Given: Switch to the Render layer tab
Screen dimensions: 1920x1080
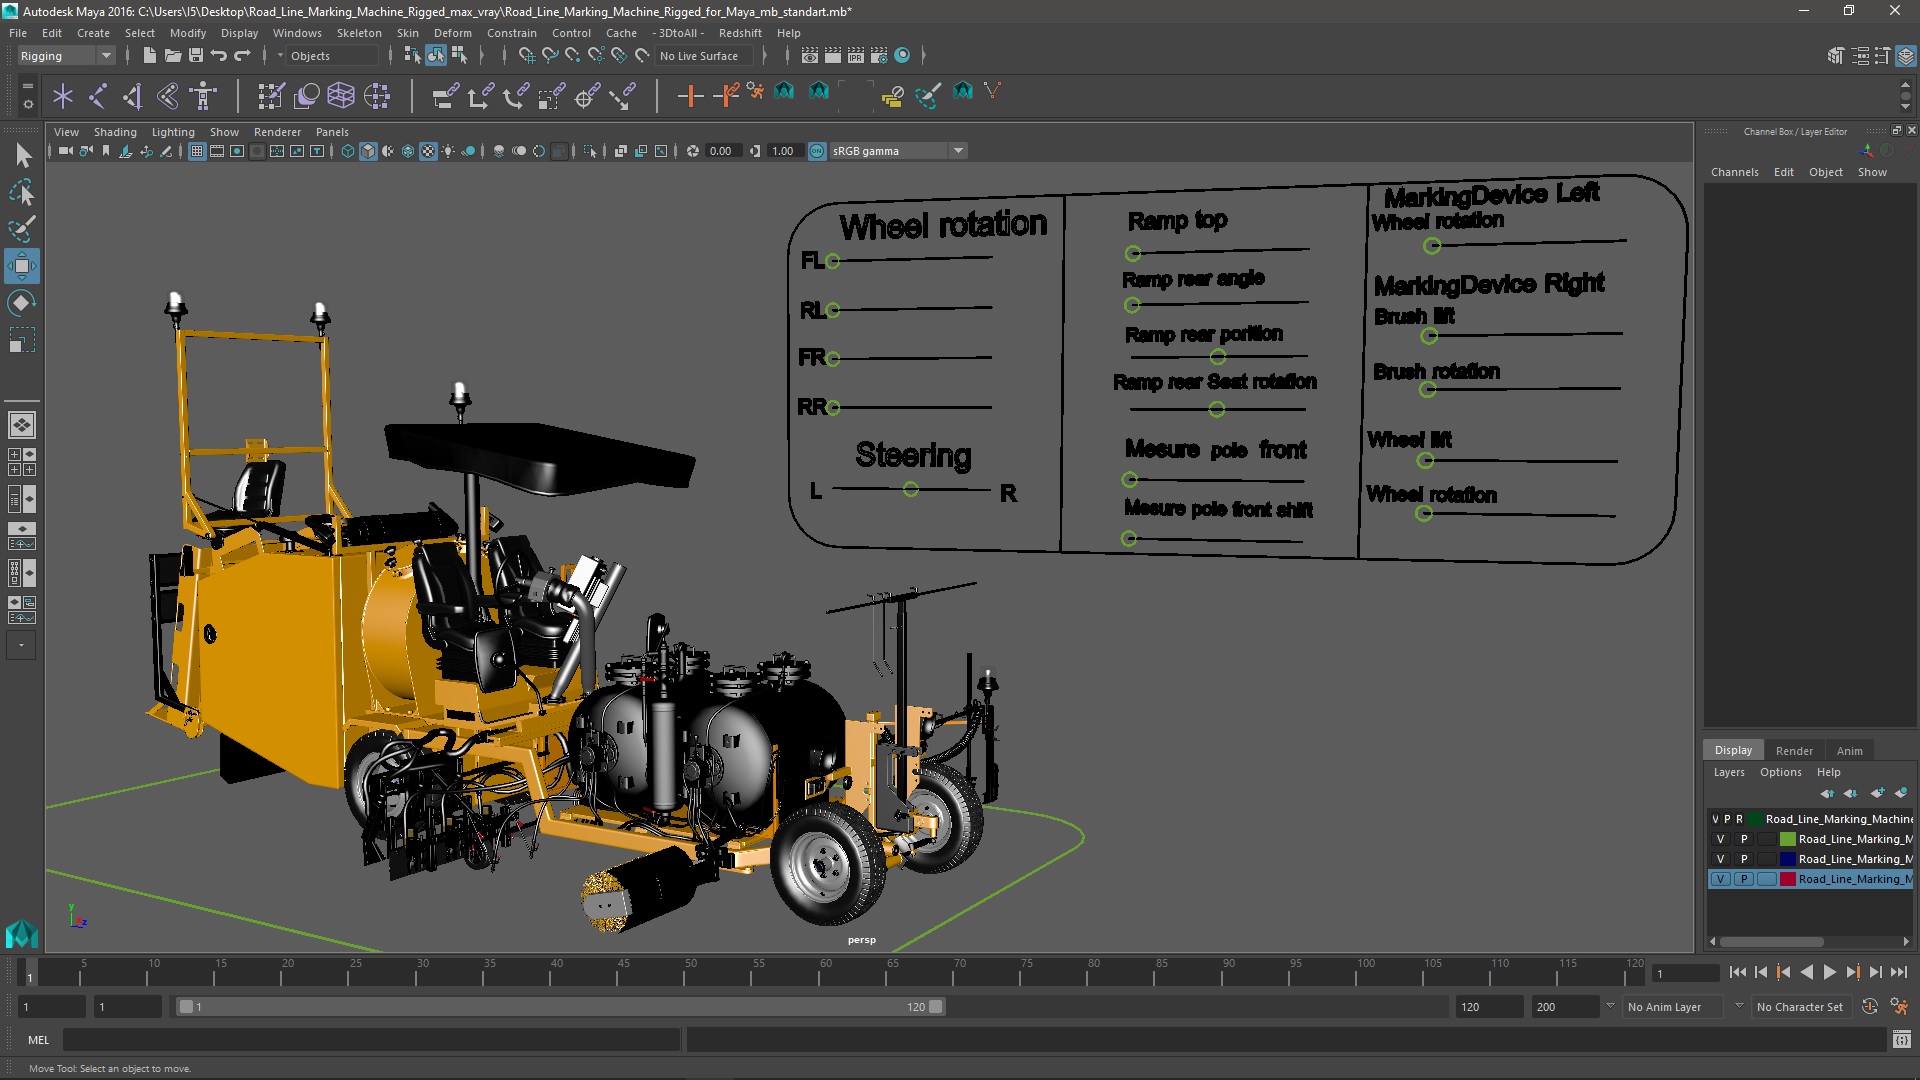Looking at the screenshot, I should pyautogui.click(x=1794, y=751).
